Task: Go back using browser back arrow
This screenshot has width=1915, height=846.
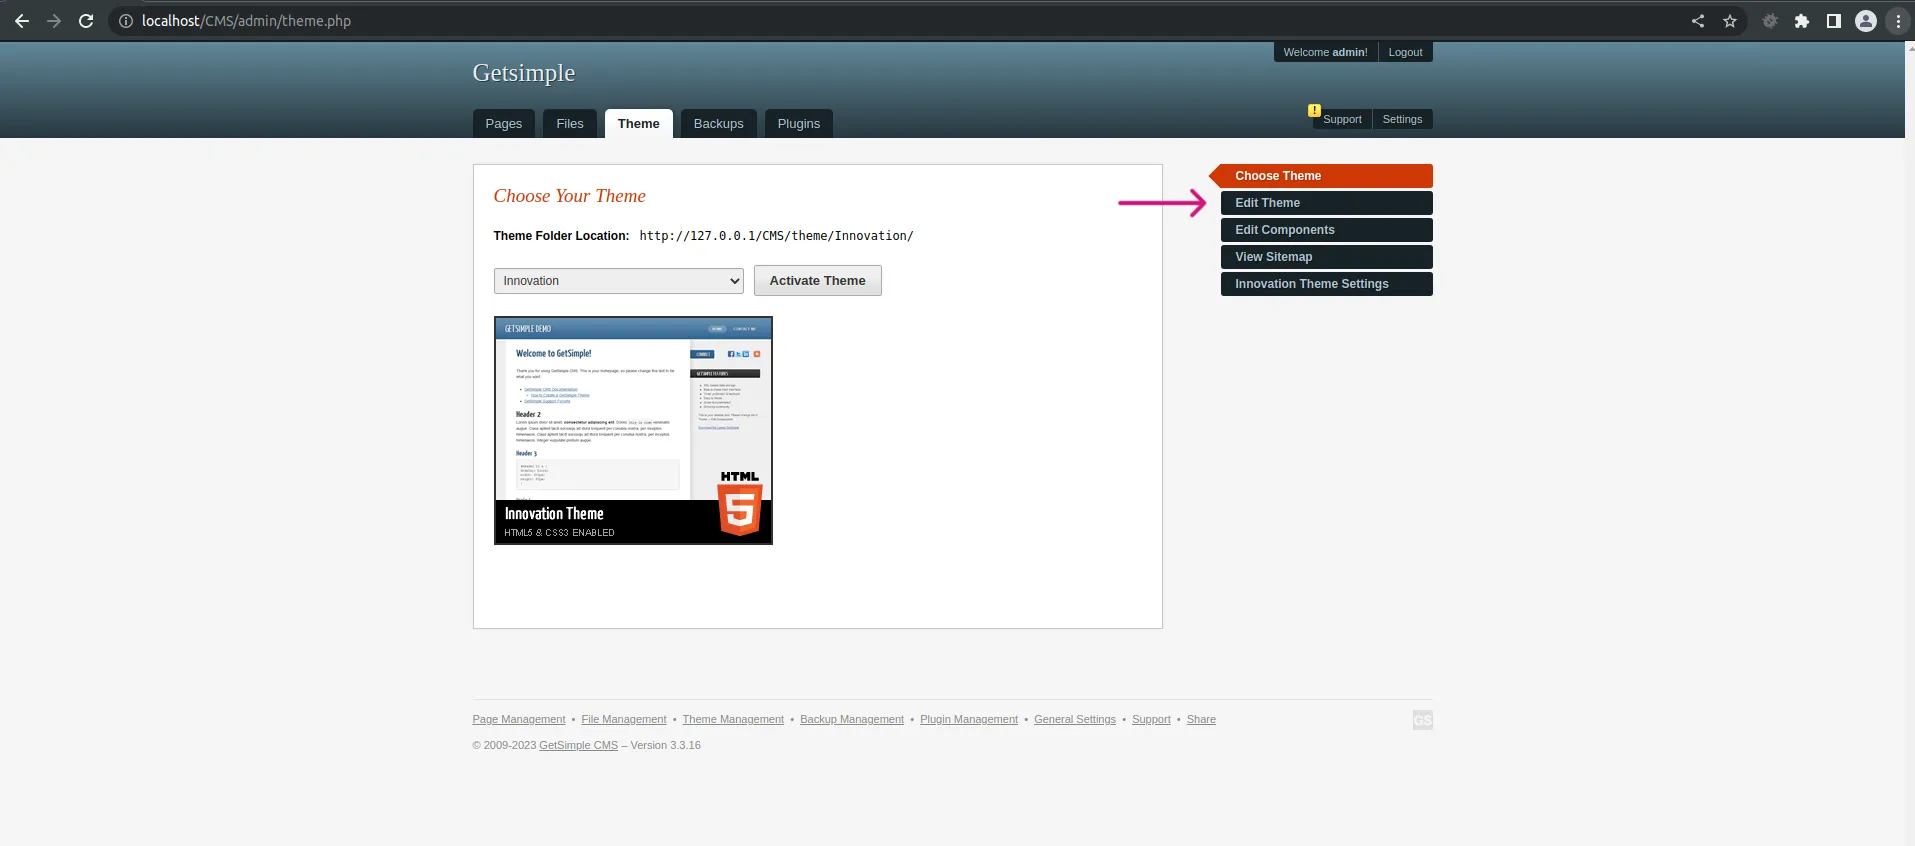Action: (22, 21)
